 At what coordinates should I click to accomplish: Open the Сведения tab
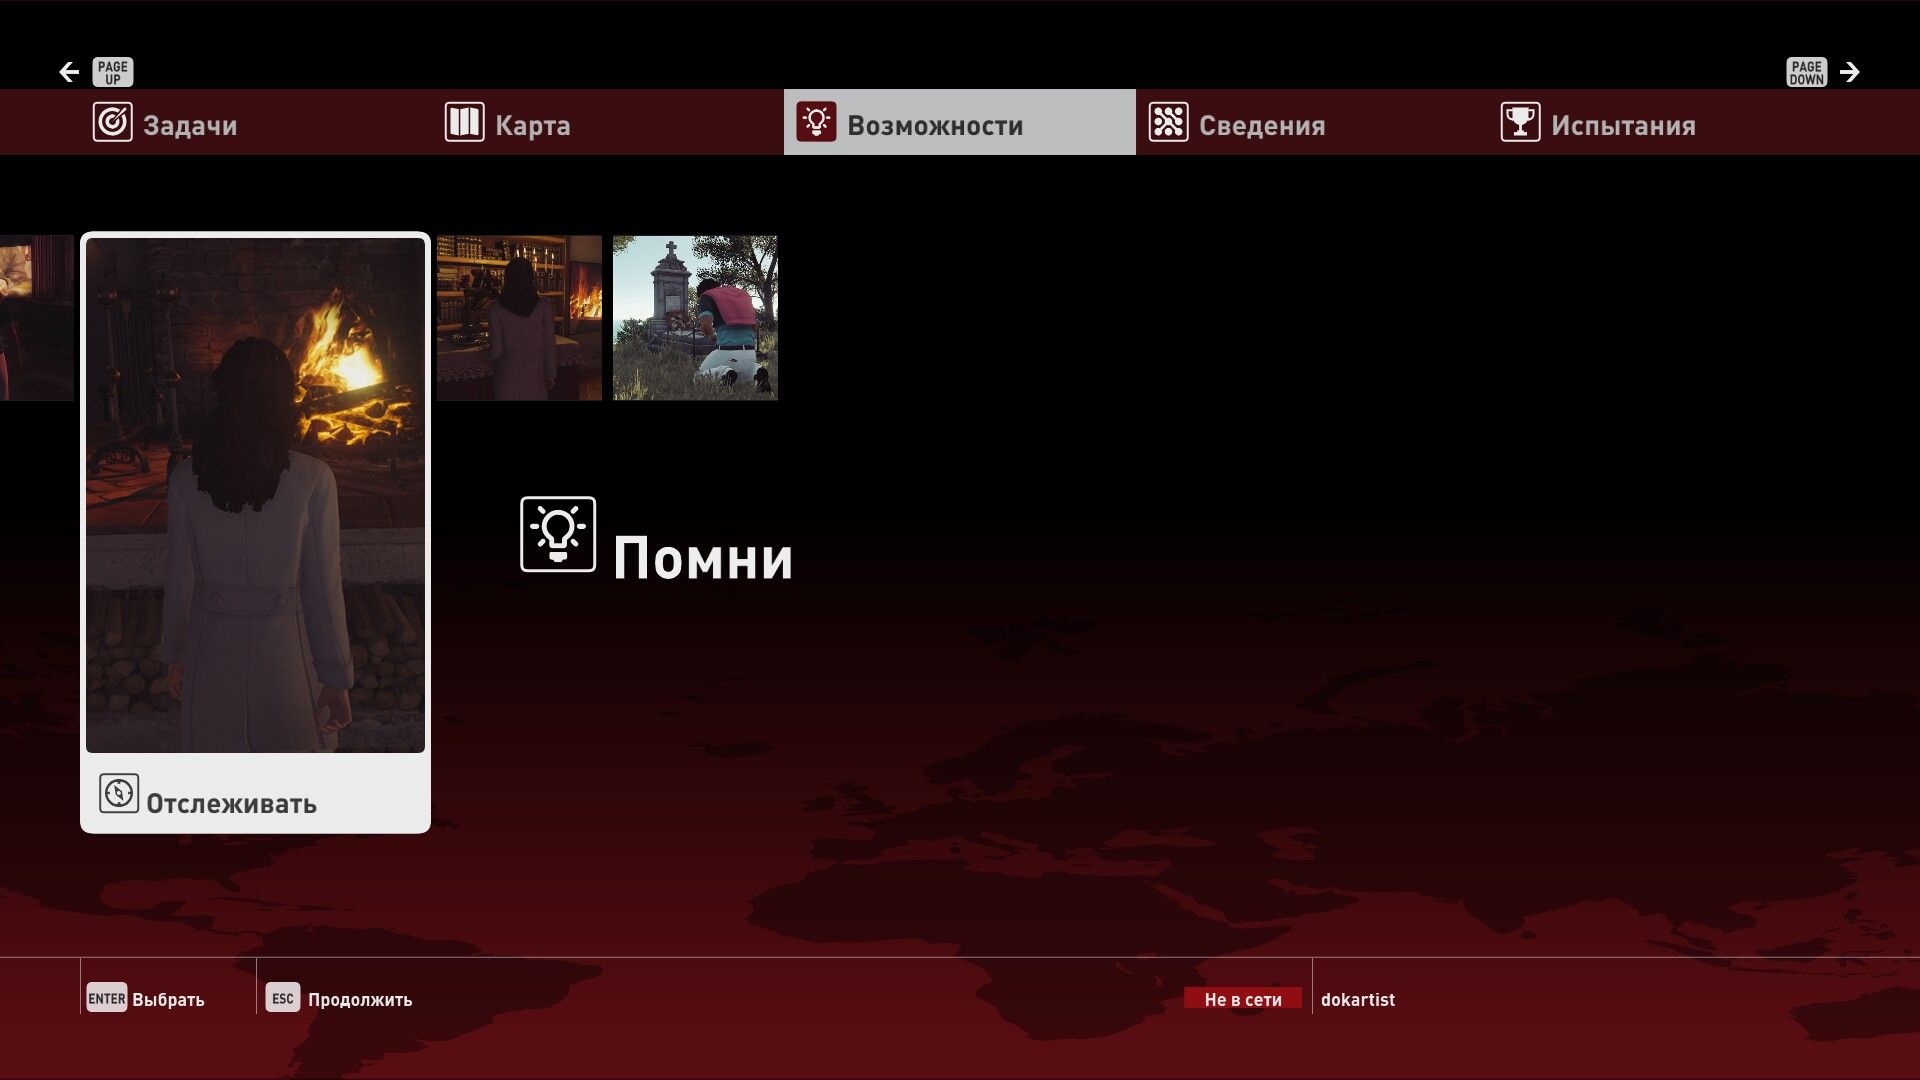[1262, 125]
